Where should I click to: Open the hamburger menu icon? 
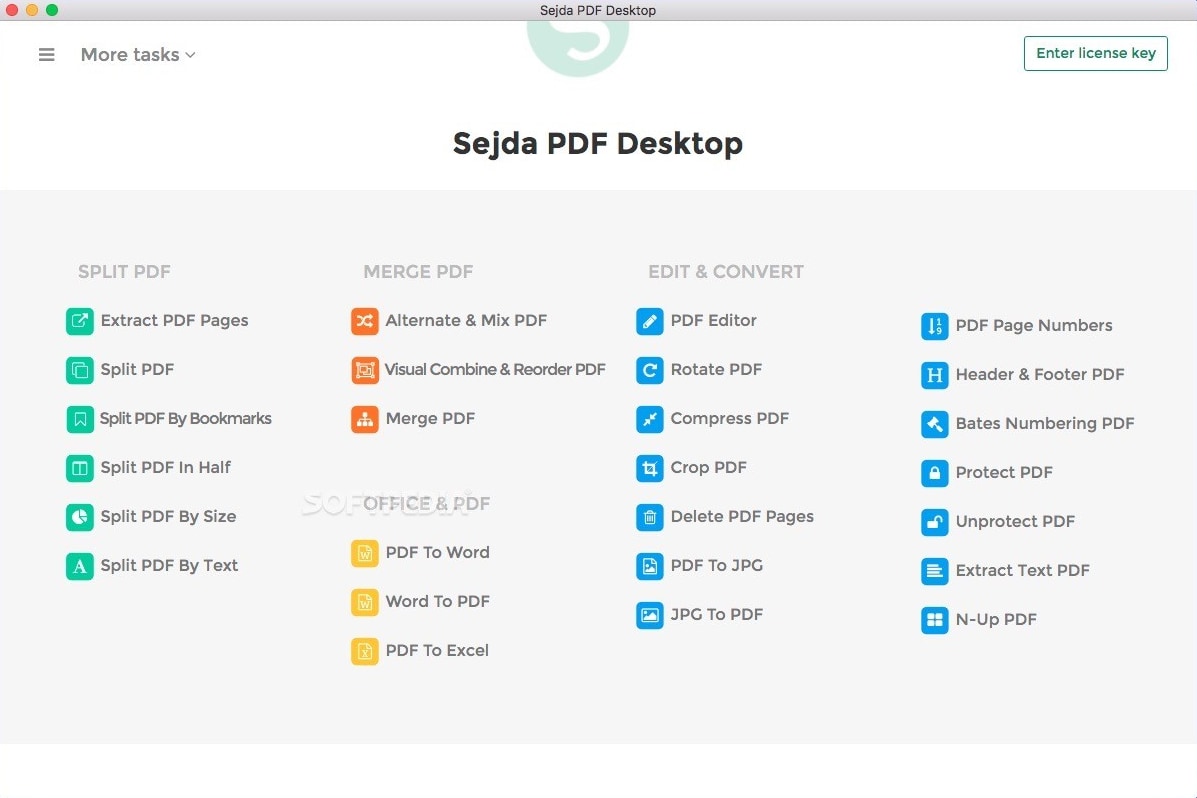pos(47,55)
